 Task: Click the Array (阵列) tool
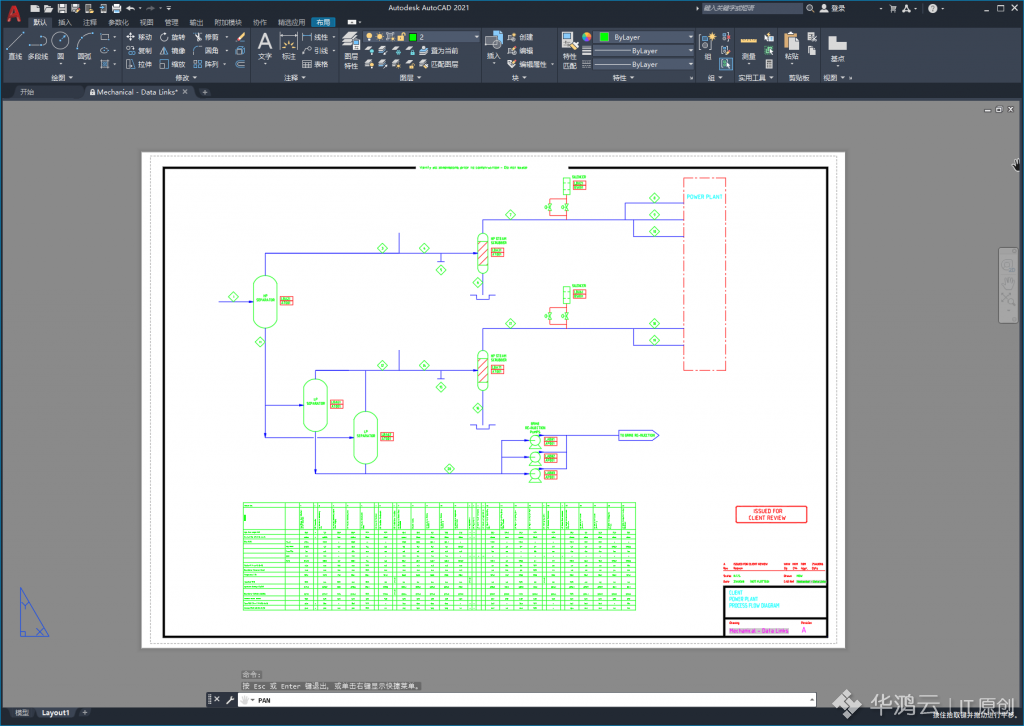pos(206,64)
